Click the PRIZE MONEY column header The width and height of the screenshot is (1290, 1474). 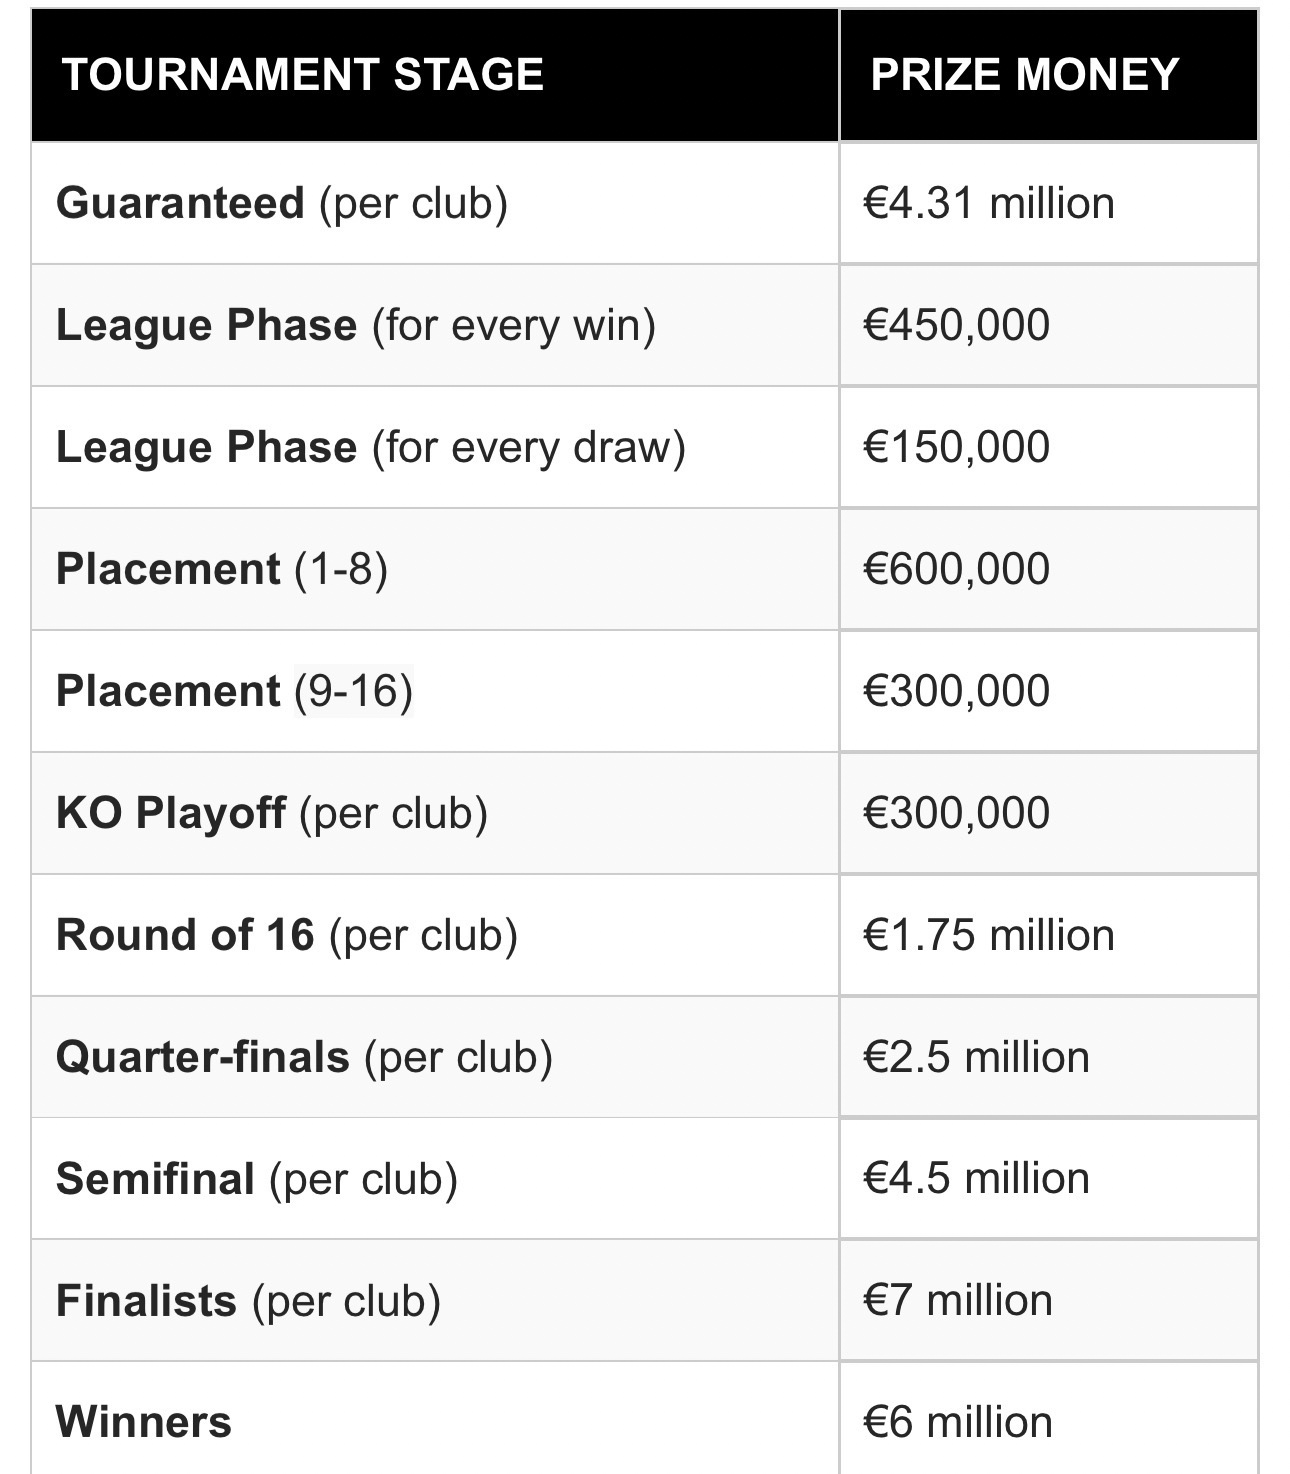(1024, 75)
